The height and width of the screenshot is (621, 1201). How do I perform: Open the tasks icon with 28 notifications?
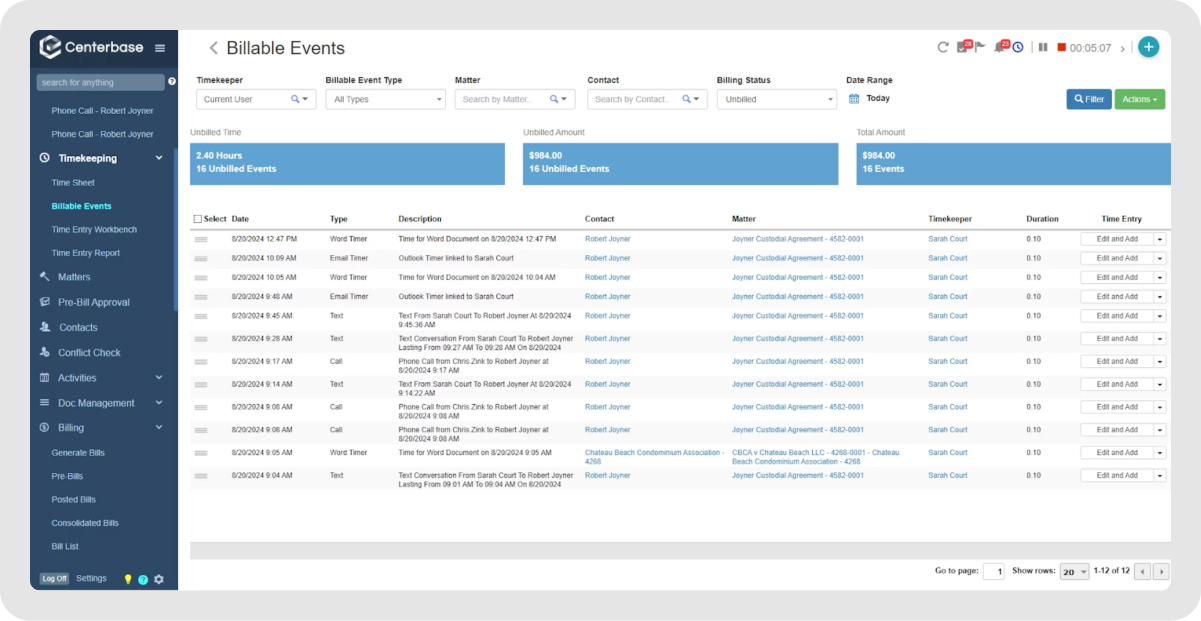(961, 48)
